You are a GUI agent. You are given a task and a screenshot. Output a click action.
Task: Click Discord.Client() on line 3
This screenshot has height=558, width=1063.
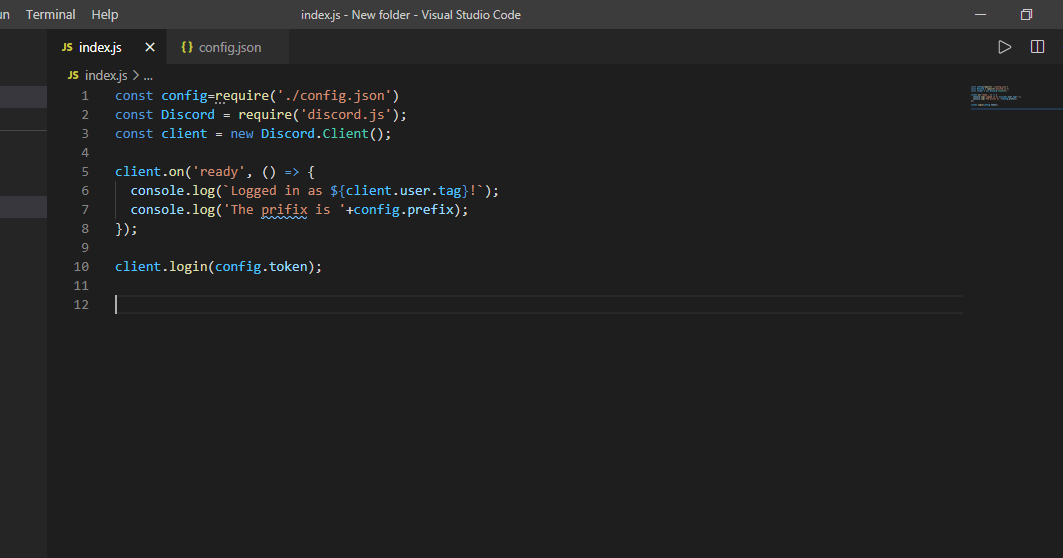point(323,134)
